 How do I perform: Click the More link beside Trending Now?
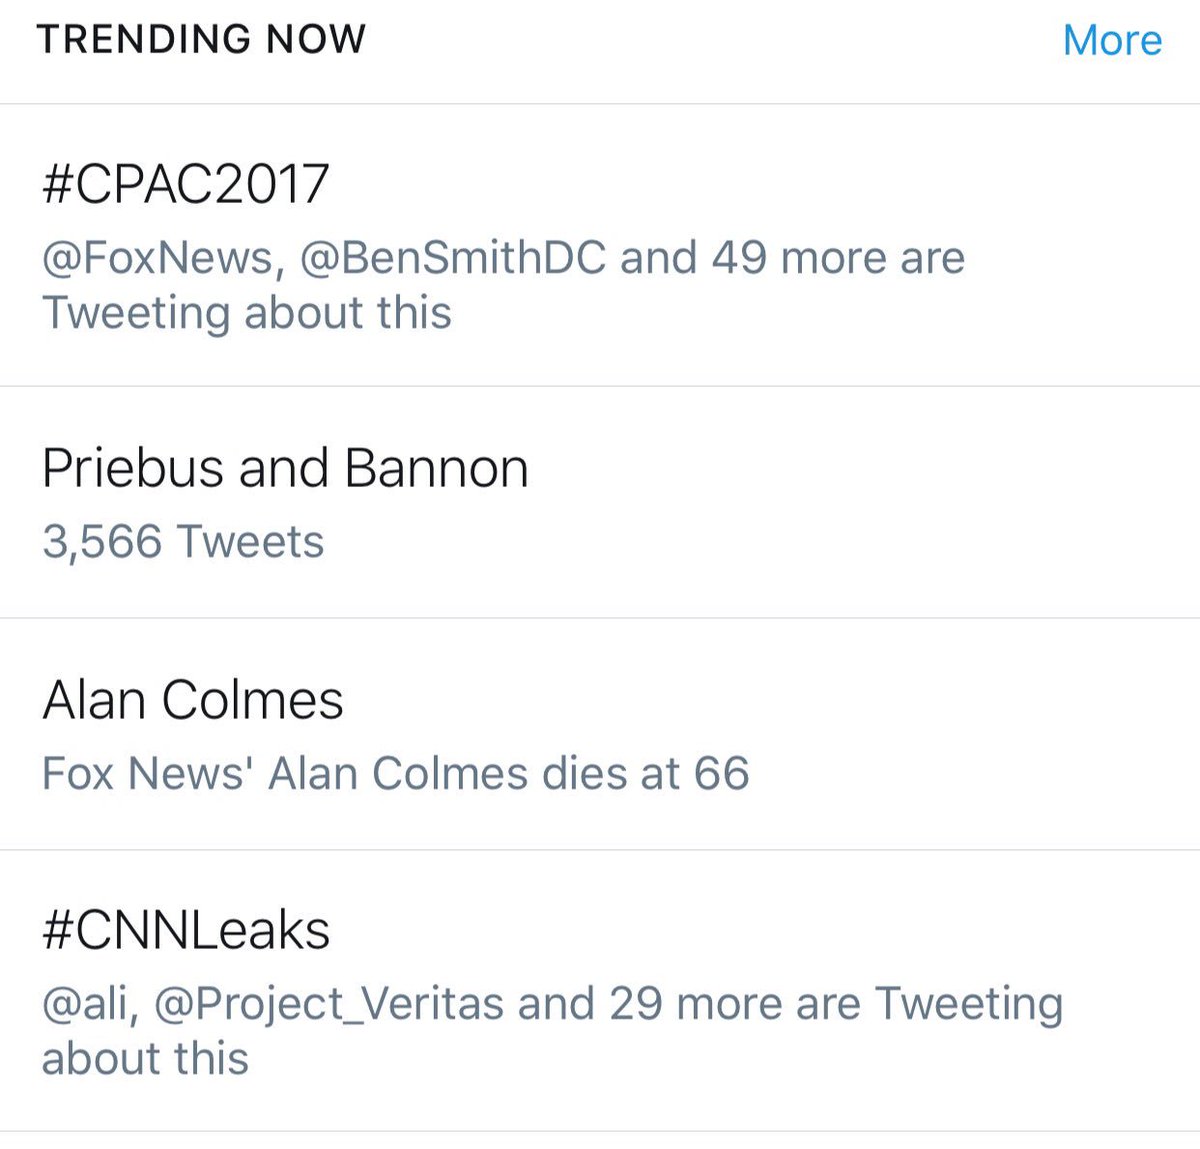[1111, 41]
